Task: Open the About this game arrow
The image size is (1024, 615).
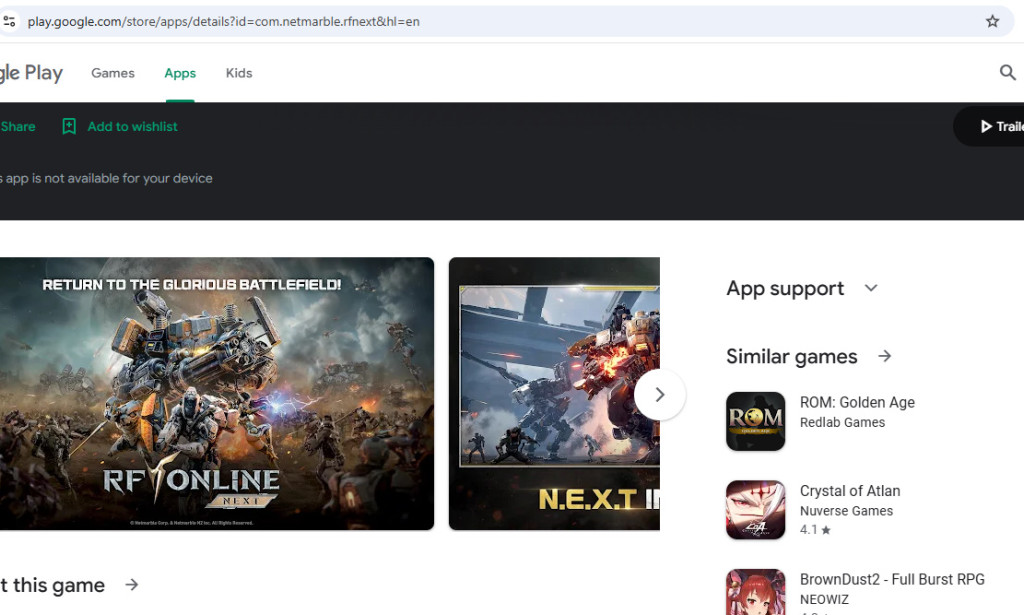Action: click(x=132, y=585)
